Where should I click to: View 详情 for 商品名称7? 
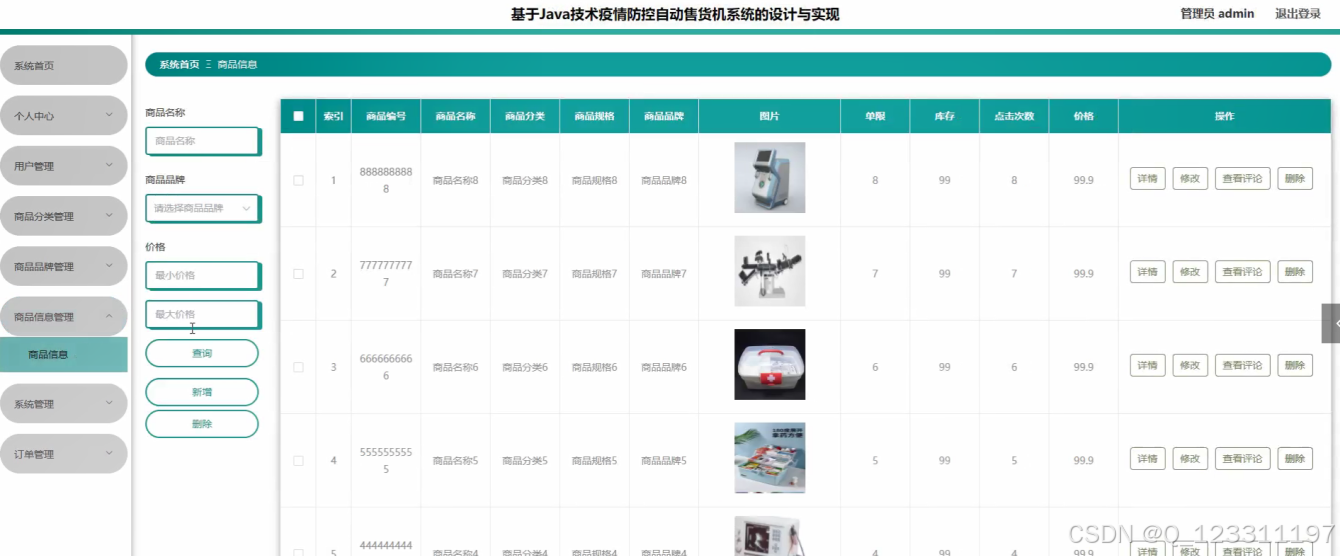[x=1147, y=272]
